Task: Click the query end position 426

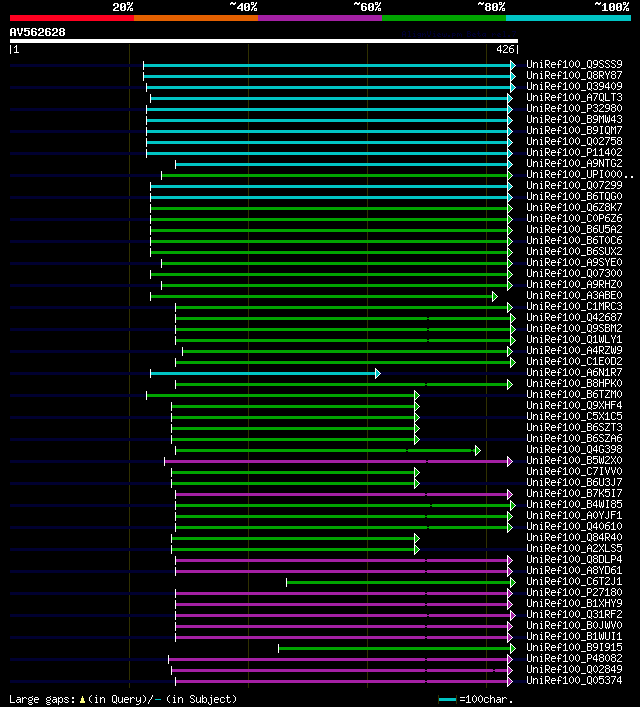Action: [505, 50]
